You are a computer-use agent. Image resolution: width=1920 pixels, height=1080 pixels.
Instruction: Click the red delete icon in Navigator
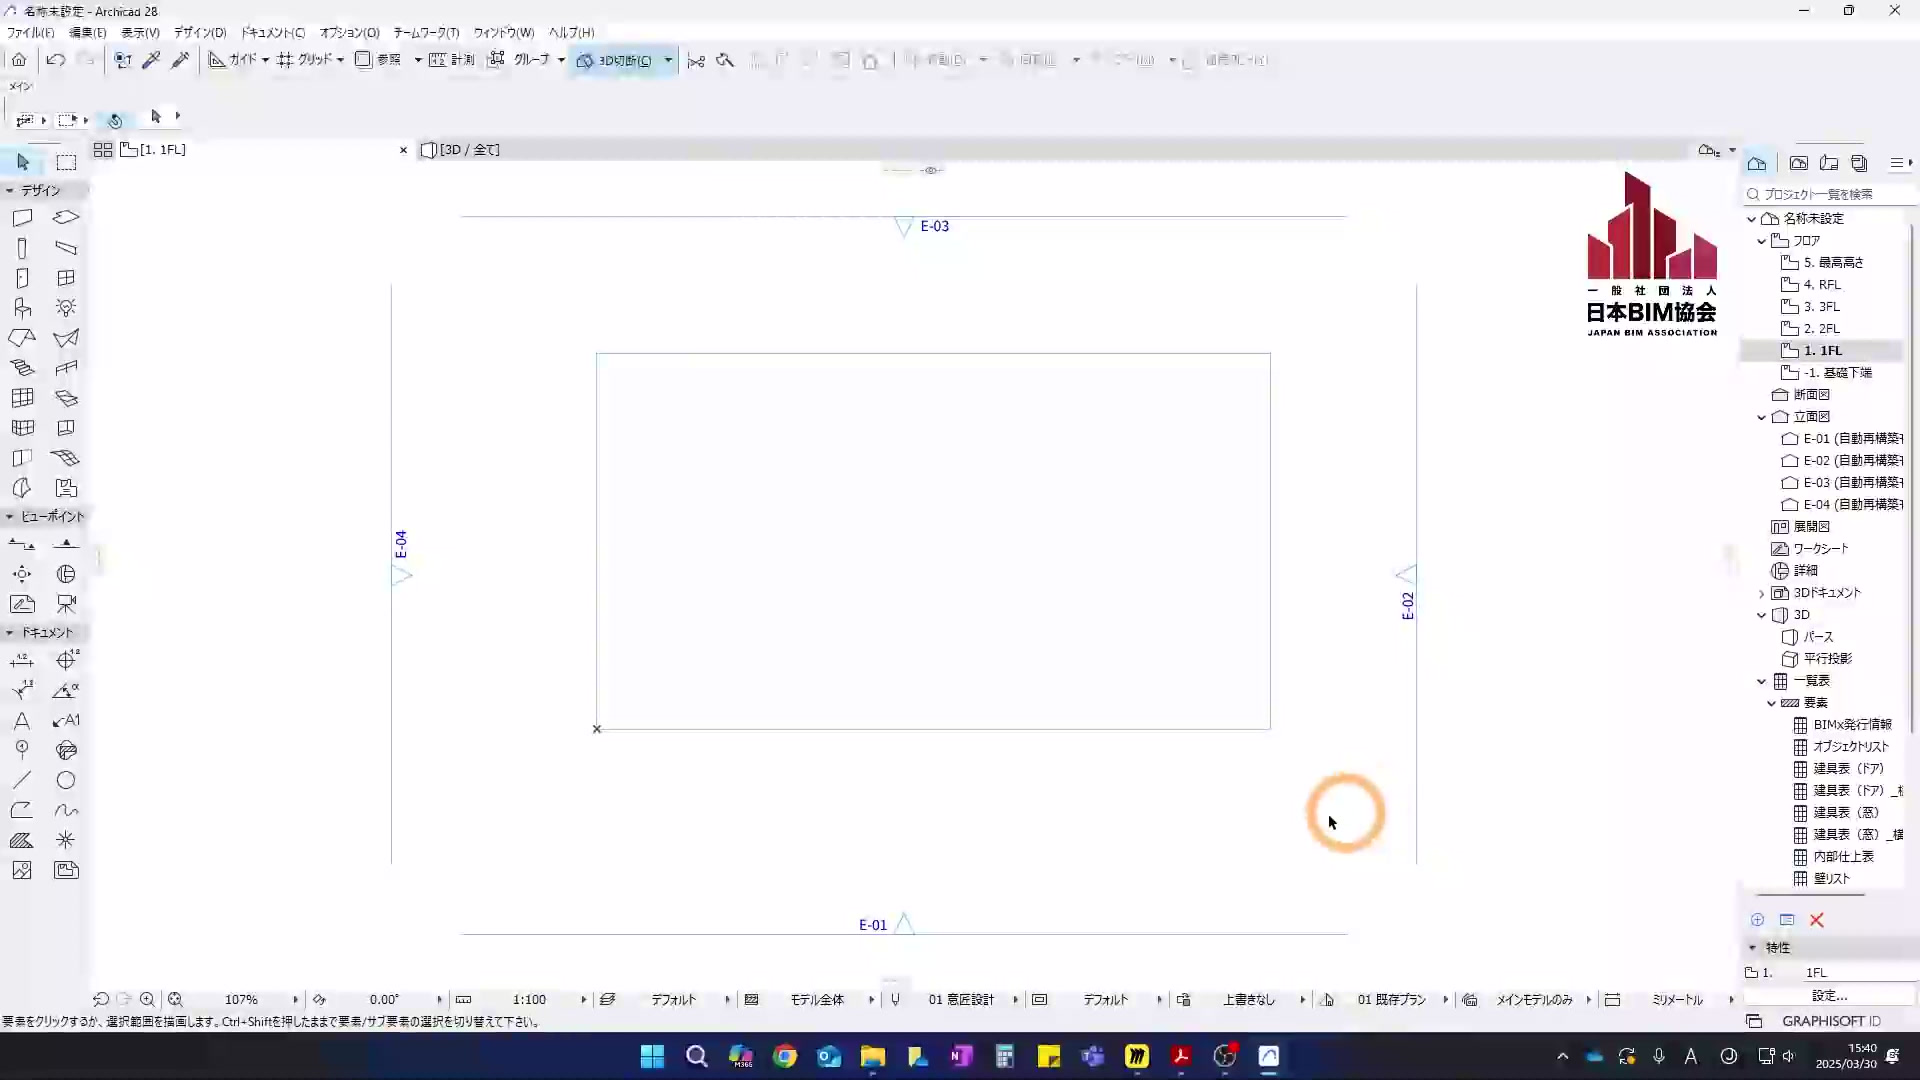(x=1817, y=920)
